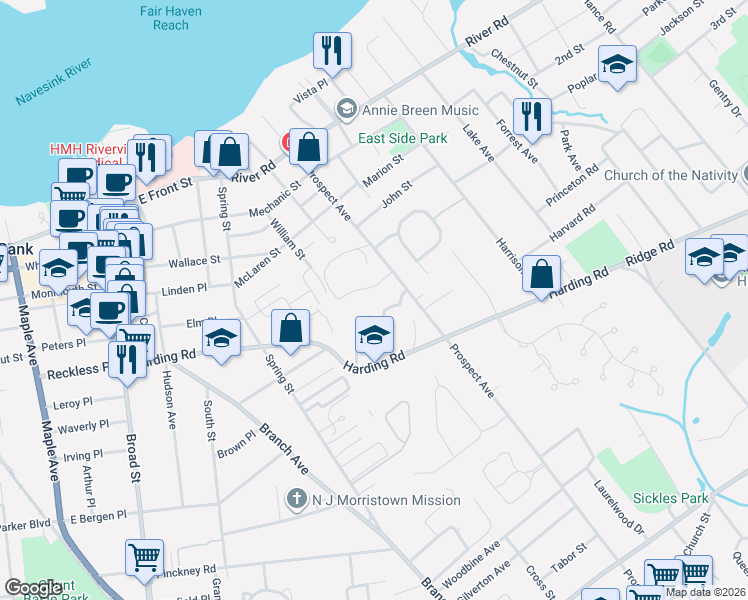This screenshot has height=600, width=748.
Task: Select the Linden Pl street label
Action: 184,290
